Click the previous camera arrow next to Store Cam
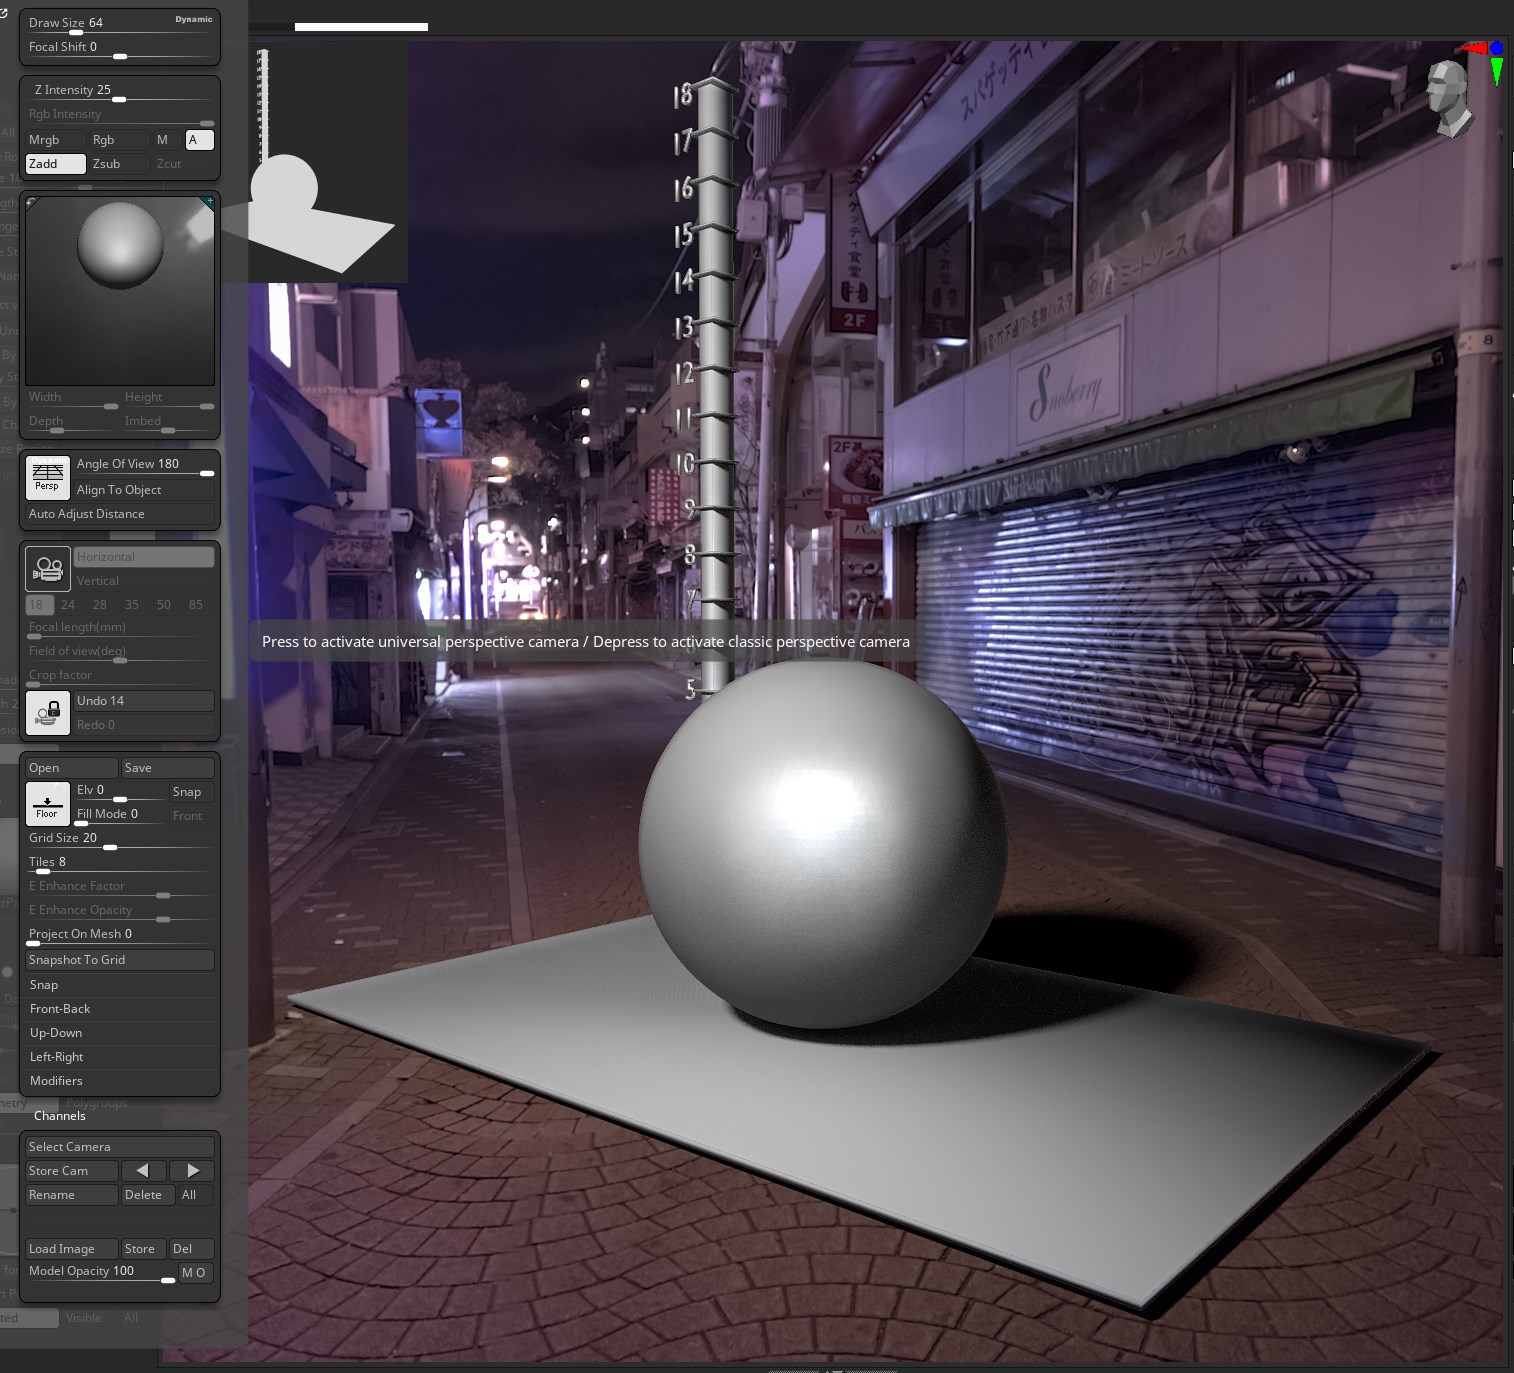The width and height of the screenshot is (1514, 1373). tap(143, 1170)
